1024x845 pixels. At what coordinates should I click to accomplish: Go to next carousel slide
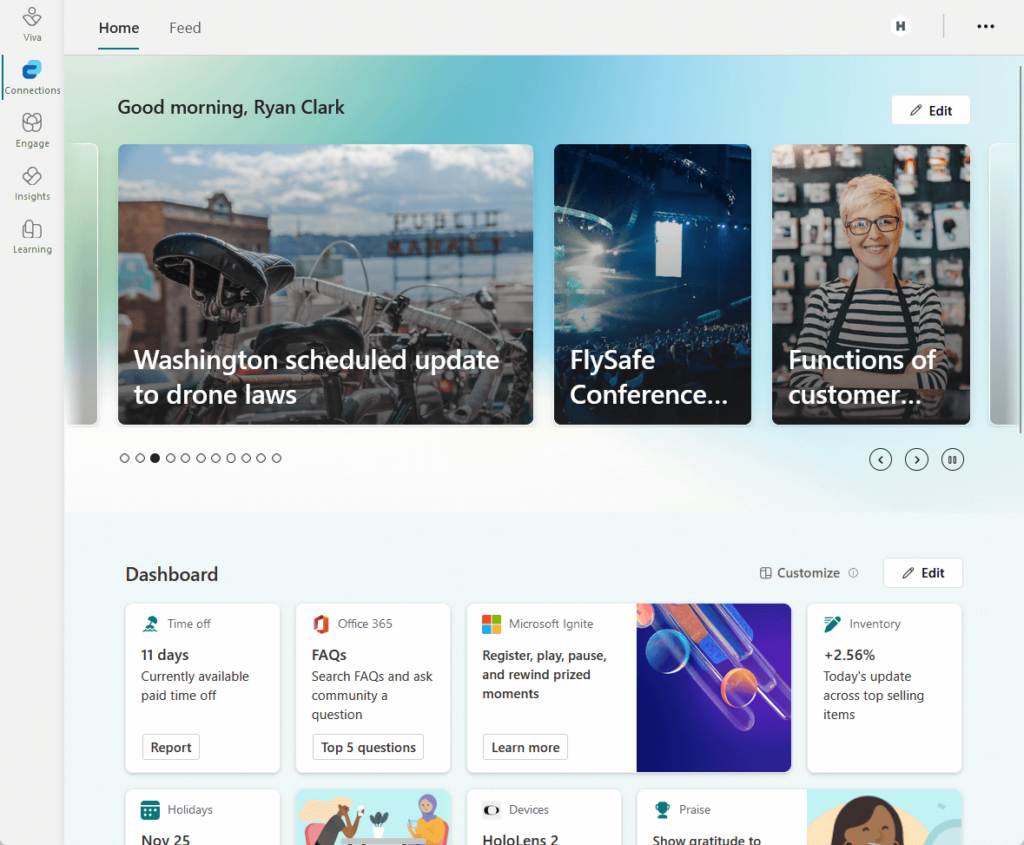pyautogui.click(x=916, y=460)
